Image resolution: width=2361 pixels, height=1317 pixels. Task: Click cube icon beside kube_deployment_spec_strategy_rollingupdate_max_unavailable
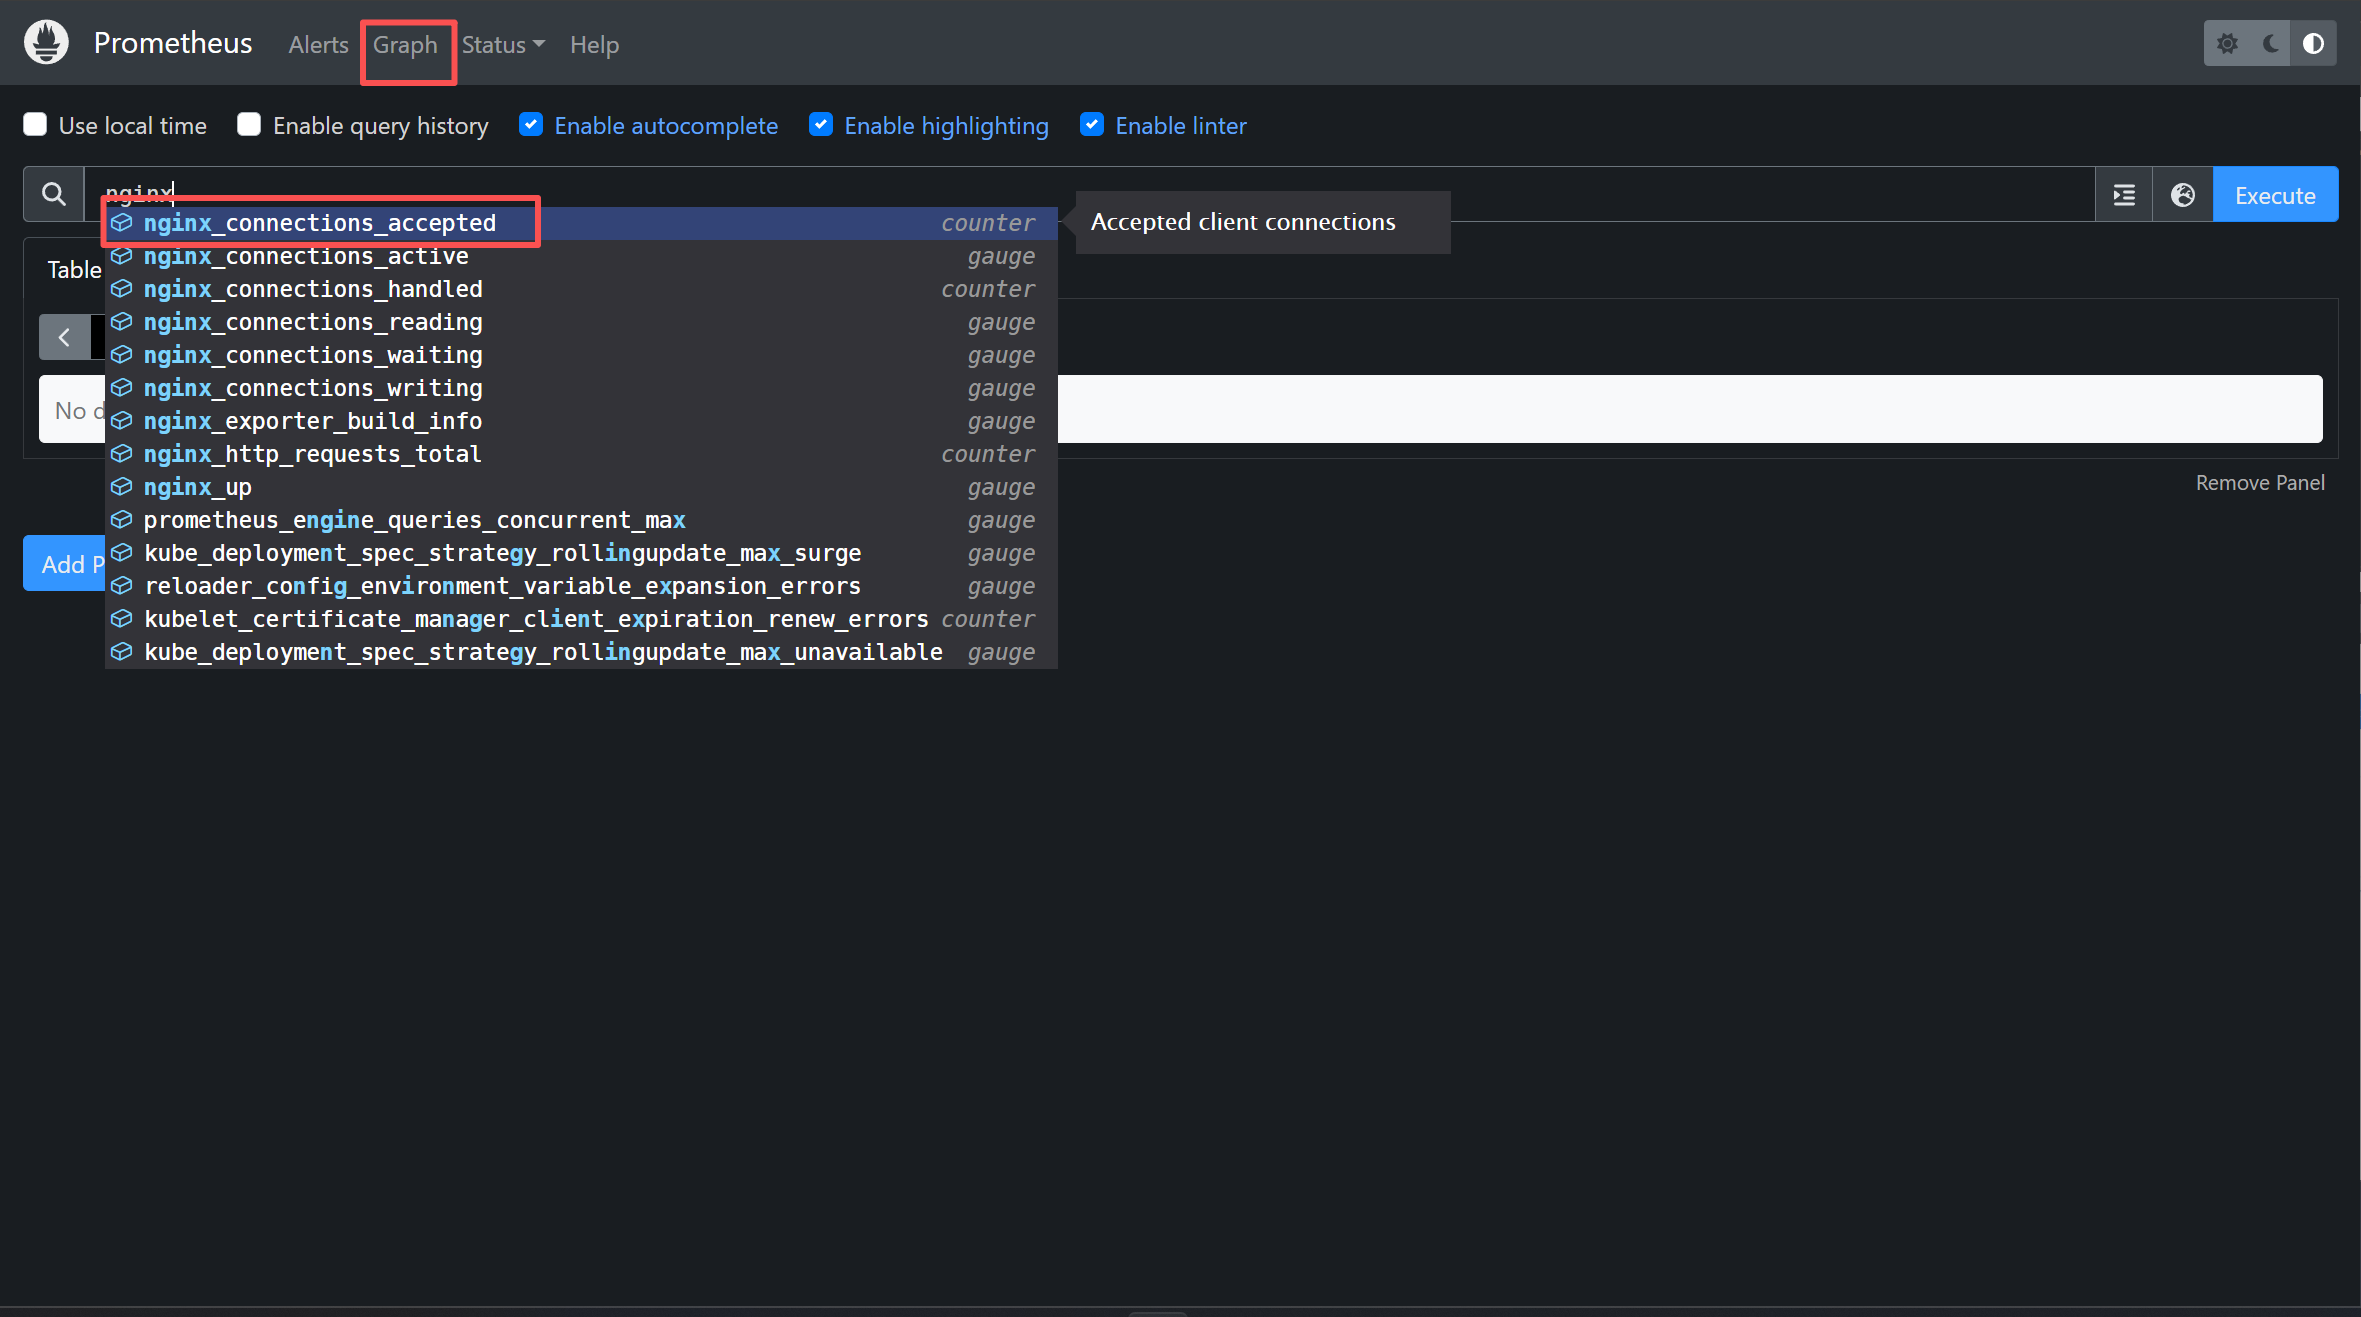pos(121,652)
